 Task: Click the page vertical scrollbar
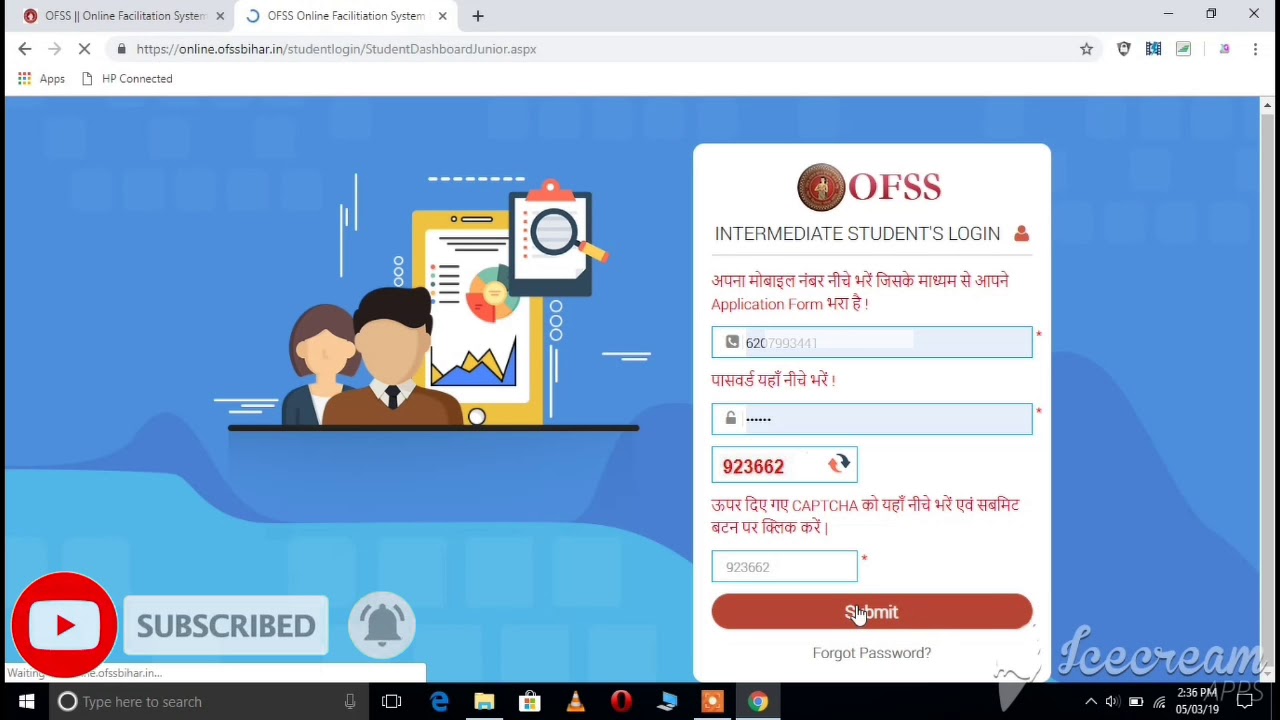(1267, 390)
